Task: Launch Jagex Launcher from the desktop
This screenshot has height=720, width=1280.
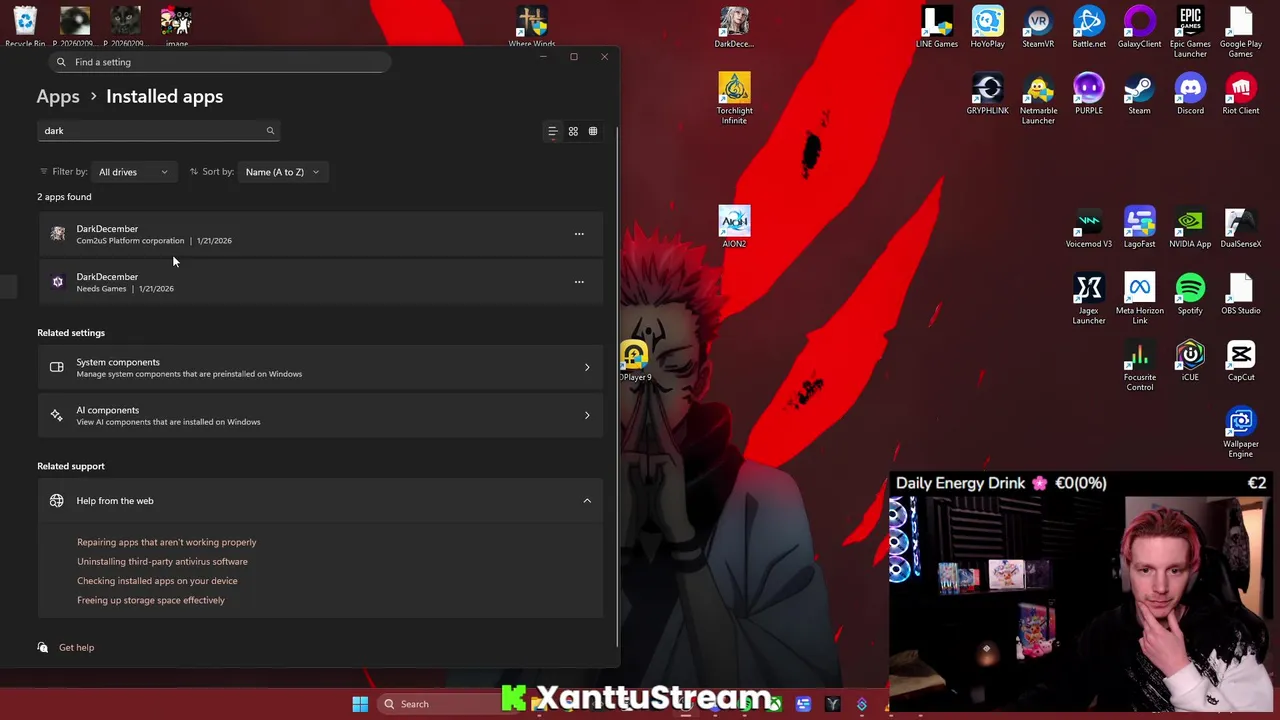Action: [x=1089, y=299]
